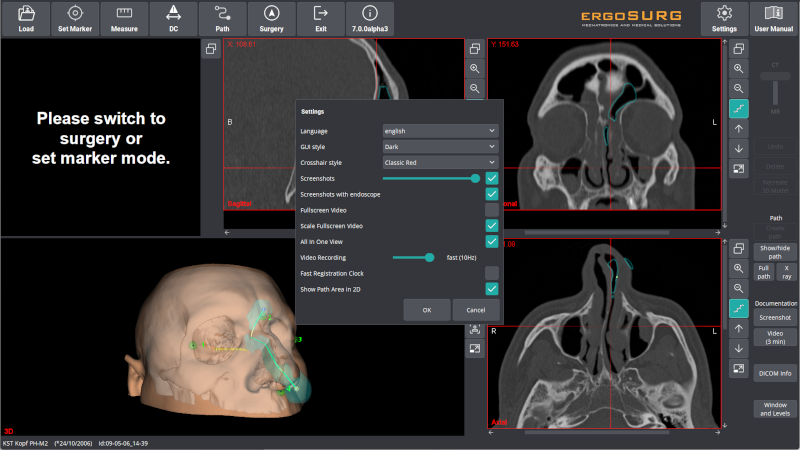Open the Crosshair style dropdown

[440, 162]
